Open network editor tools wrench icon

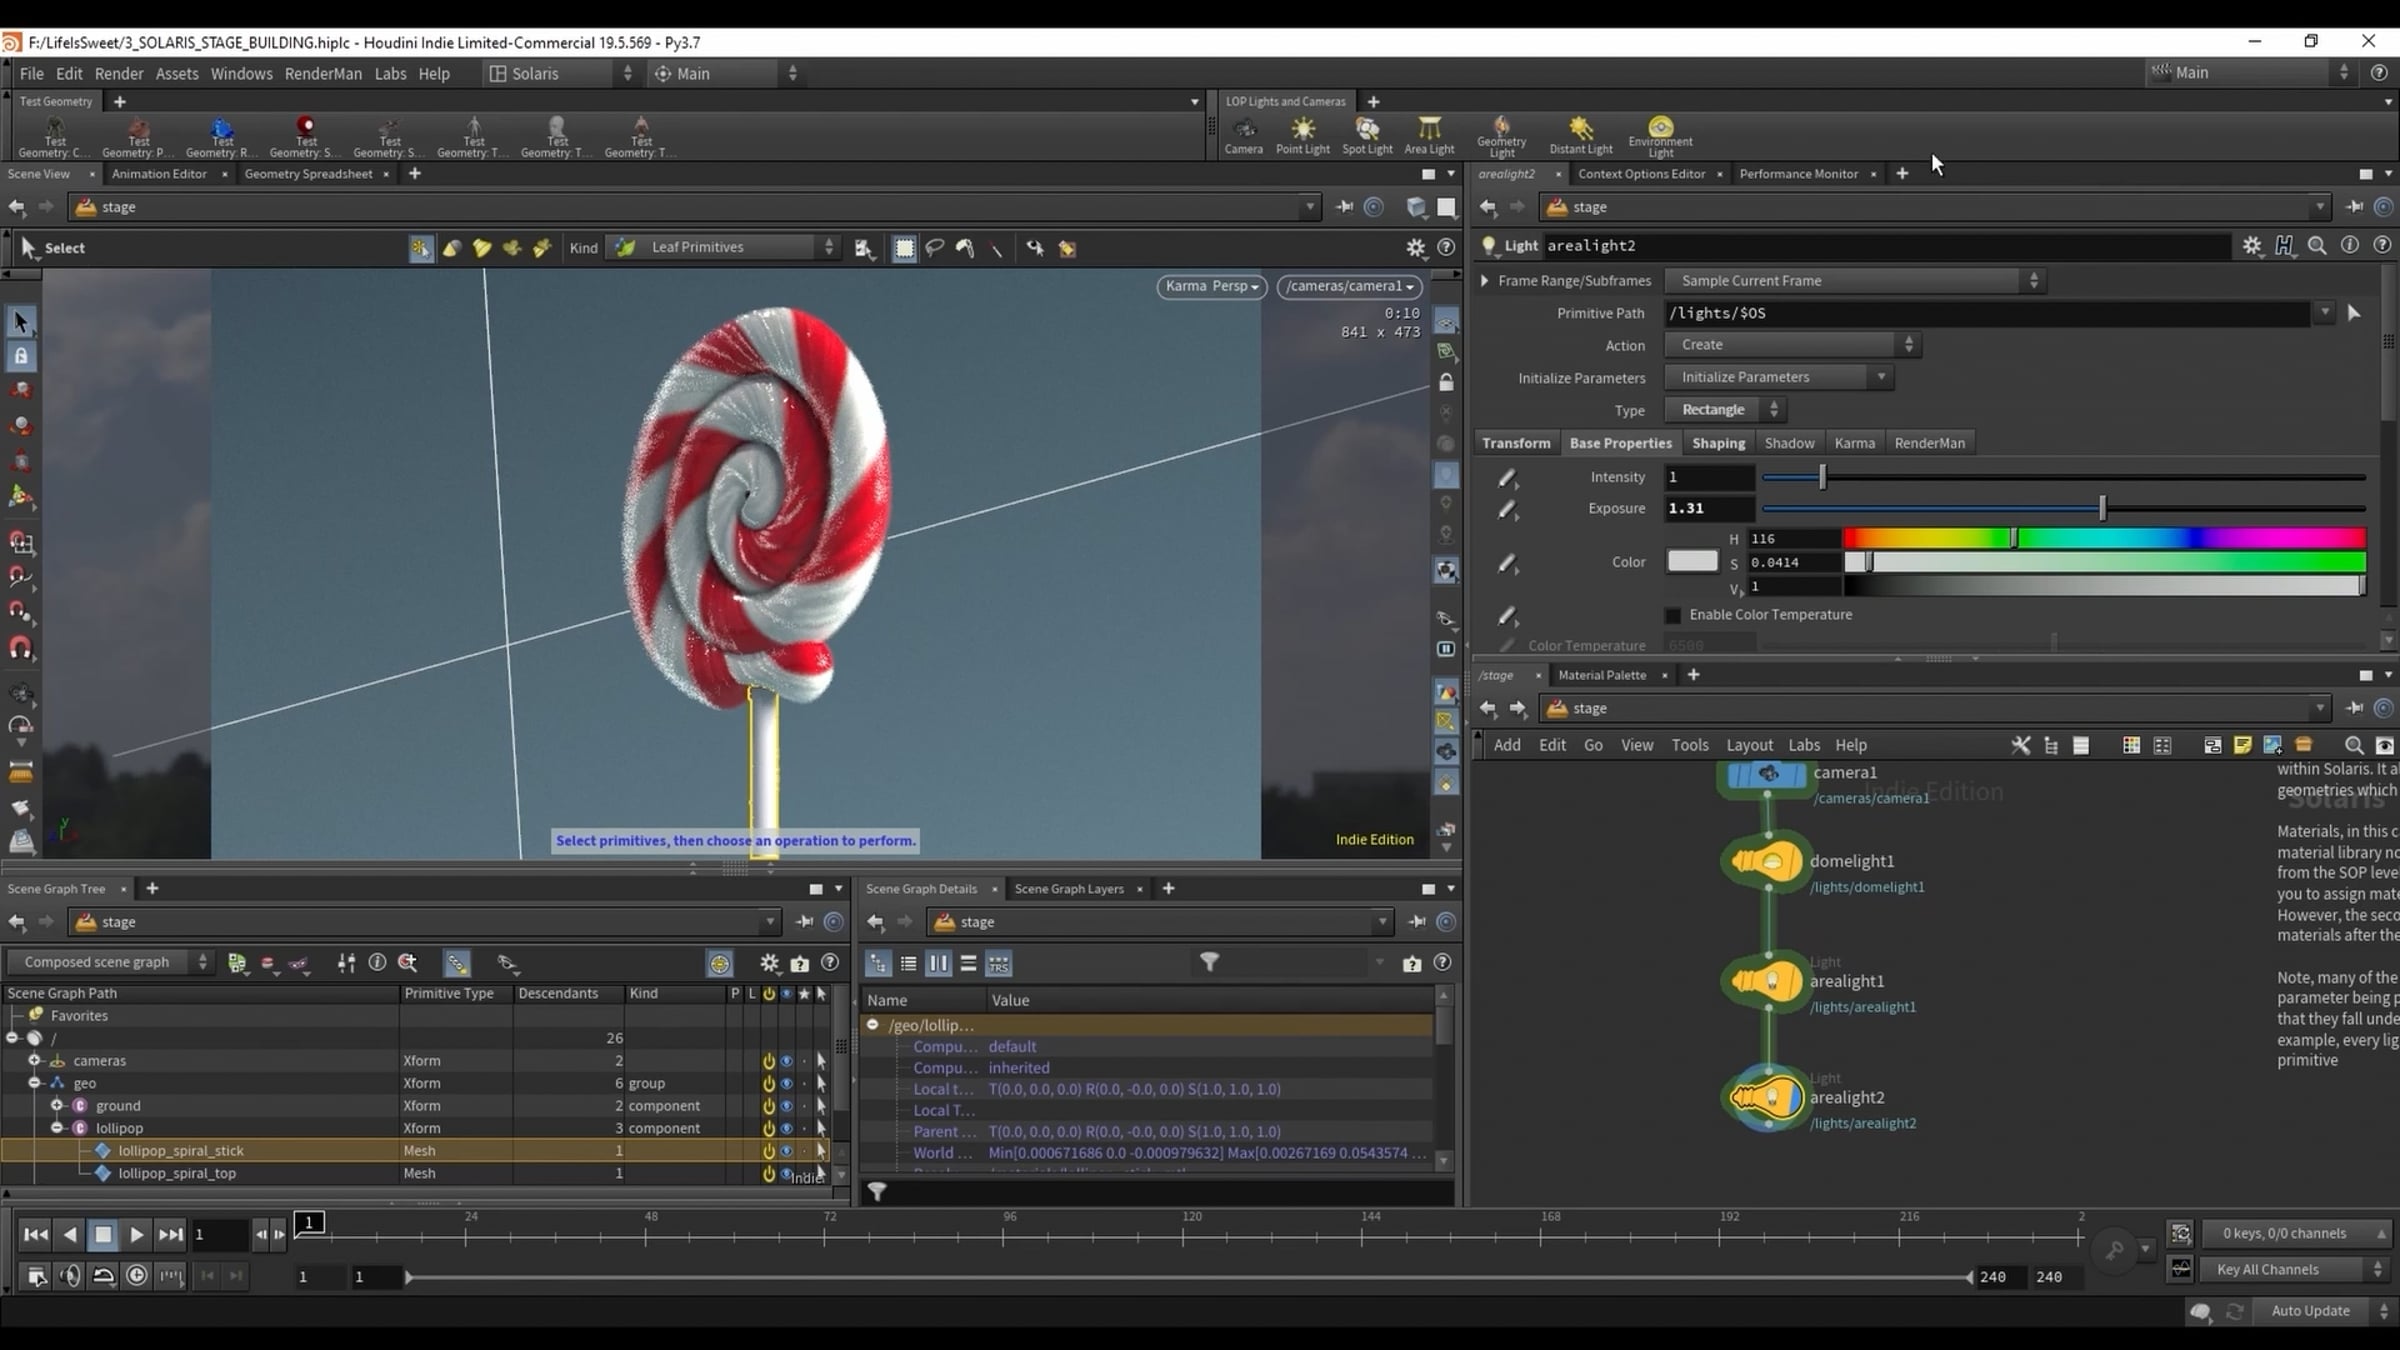point(2020,745)
